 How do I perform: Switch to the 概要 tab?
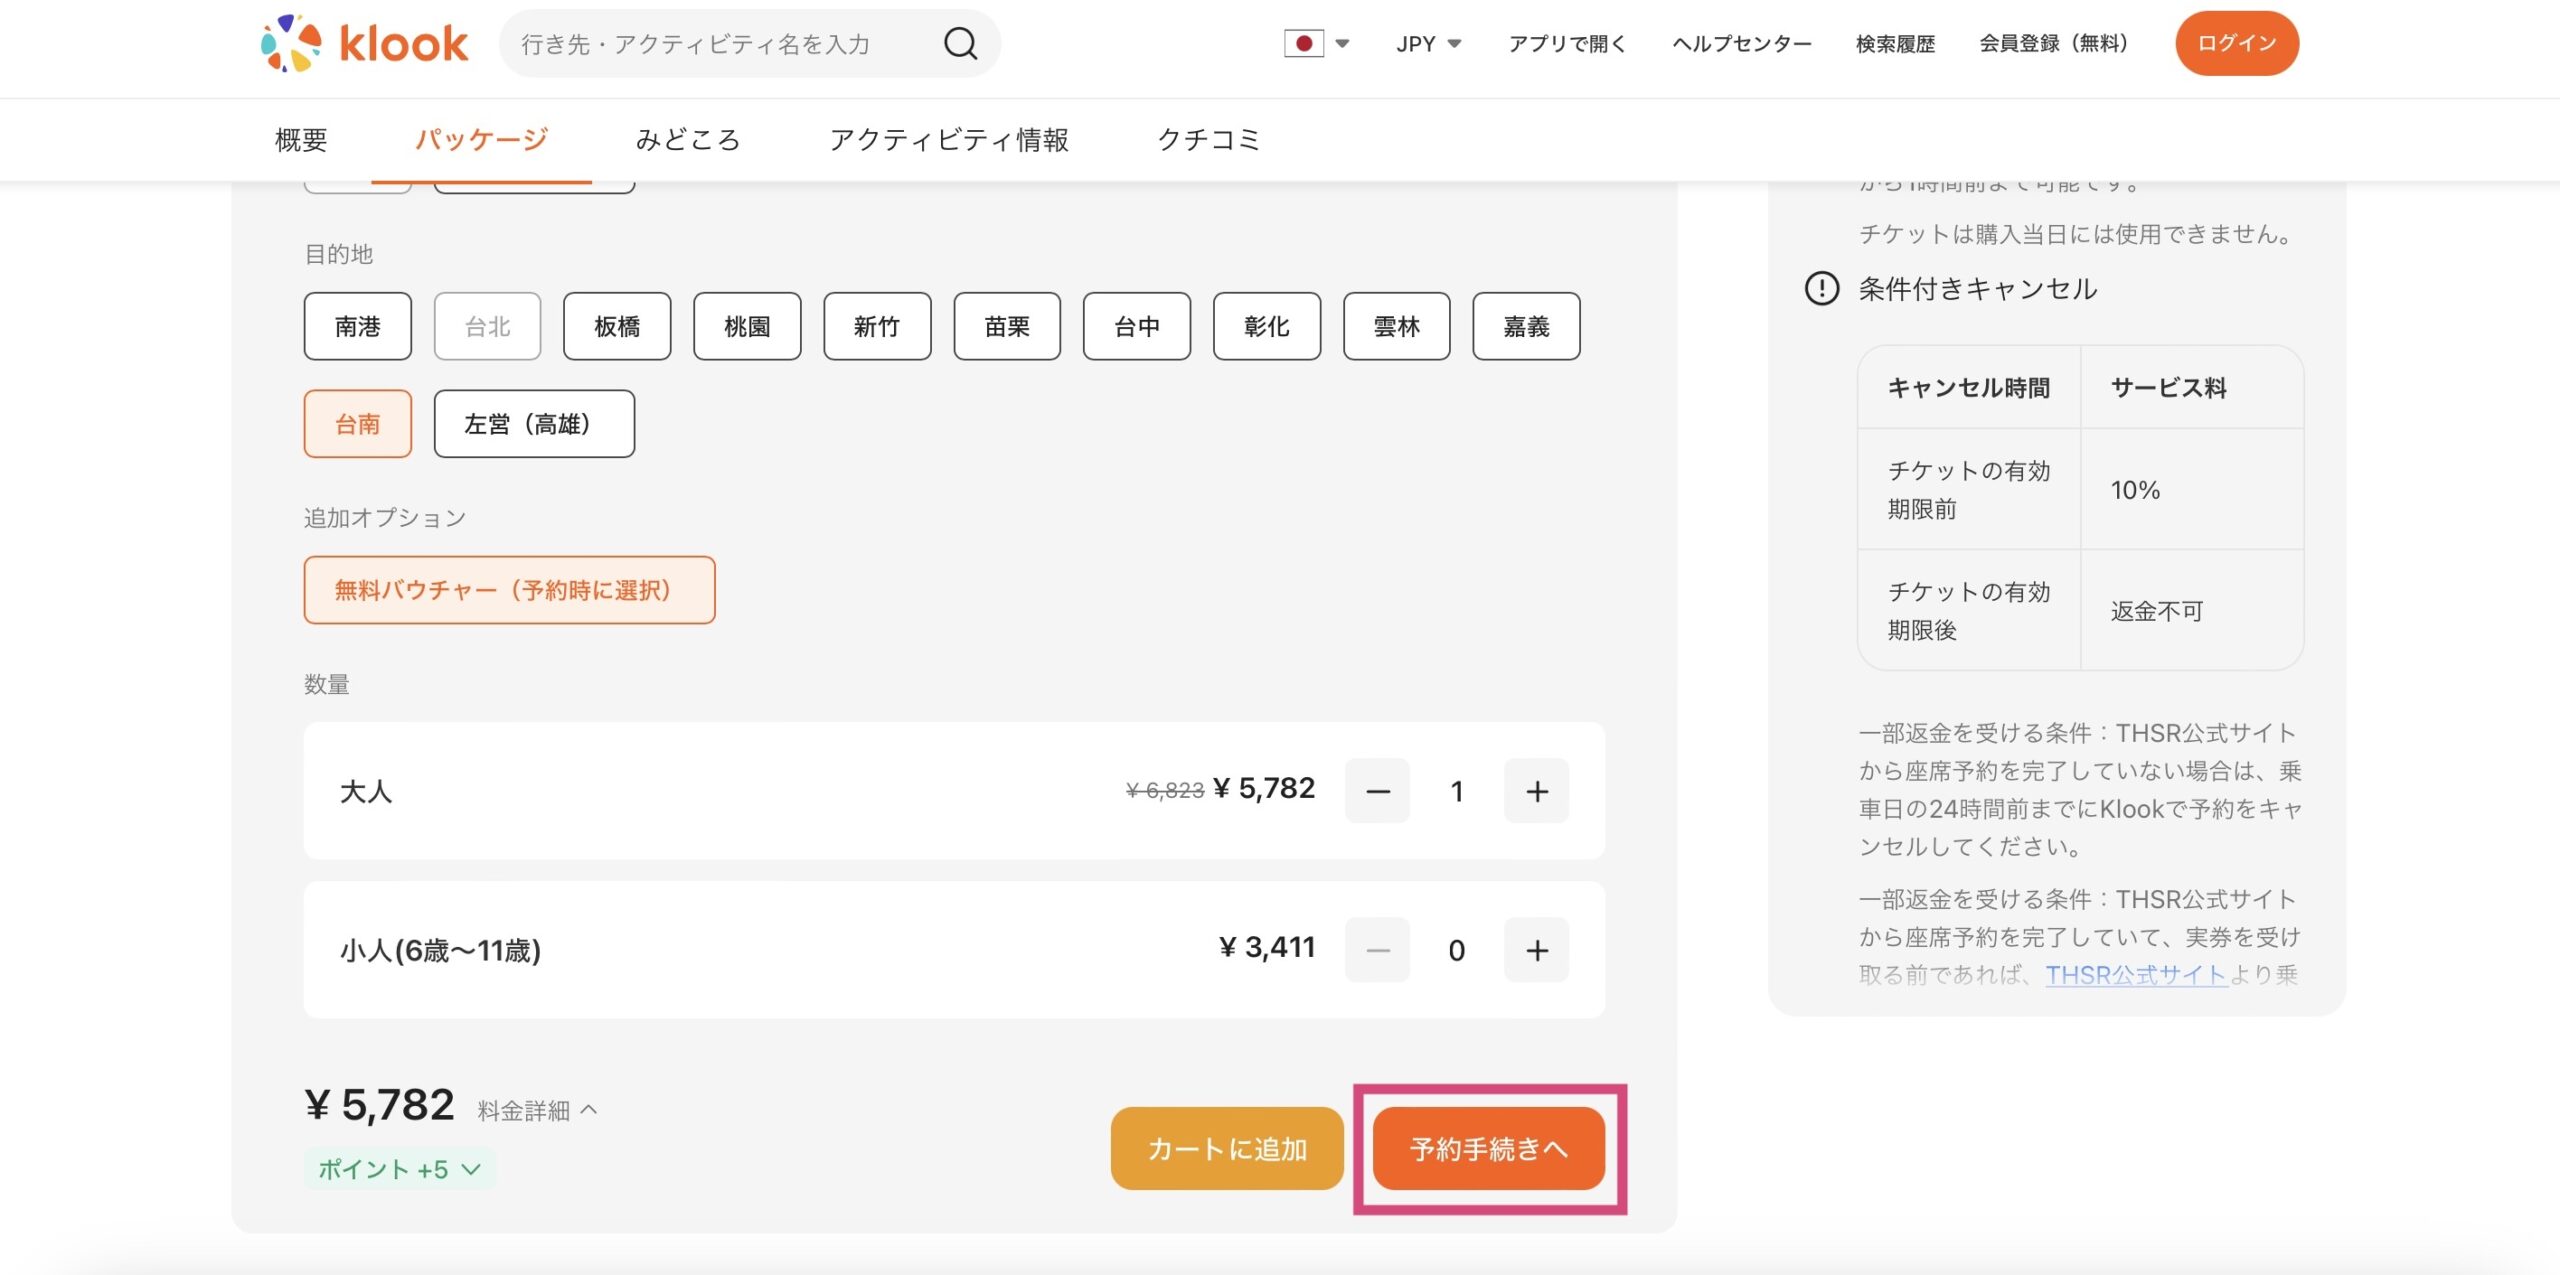point(301,139)
